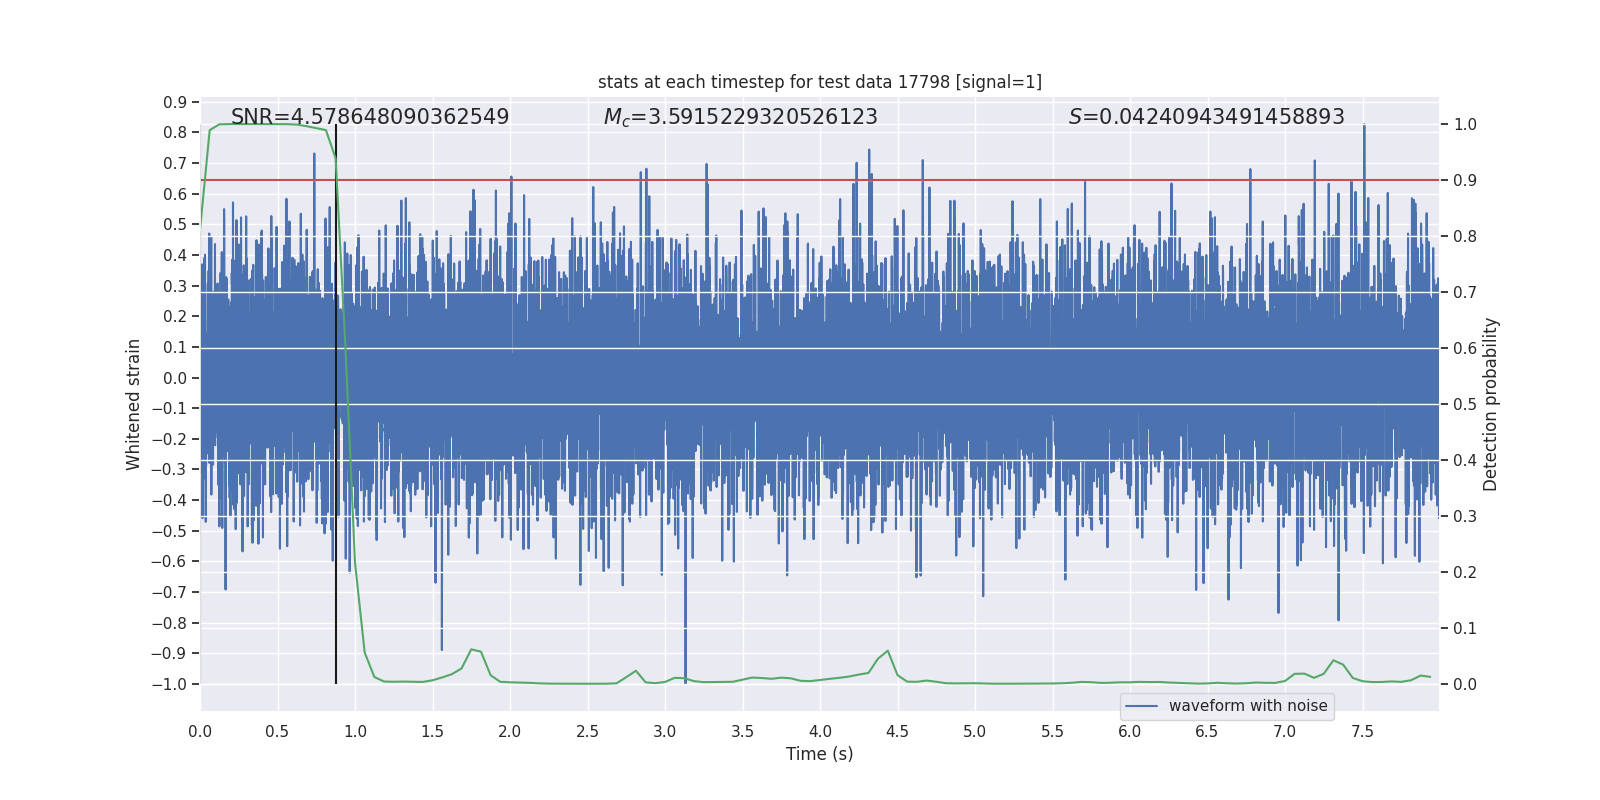Click the 0.9 tick on the Whitened strain axis
The image size is (1600, 800).
pyautogui.click(x=175, y=102)
